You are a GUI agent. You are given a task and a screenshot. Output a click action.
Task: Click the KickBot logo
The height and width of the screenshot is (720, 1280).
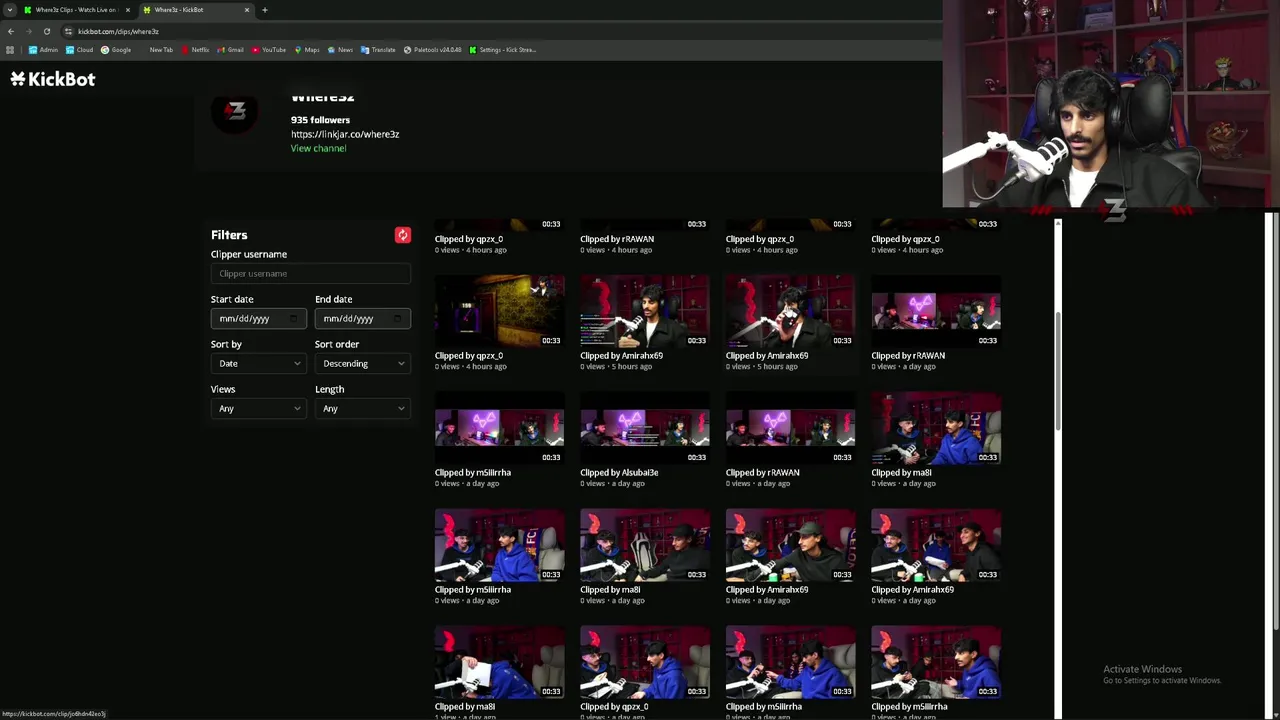[x=53, y=79]
